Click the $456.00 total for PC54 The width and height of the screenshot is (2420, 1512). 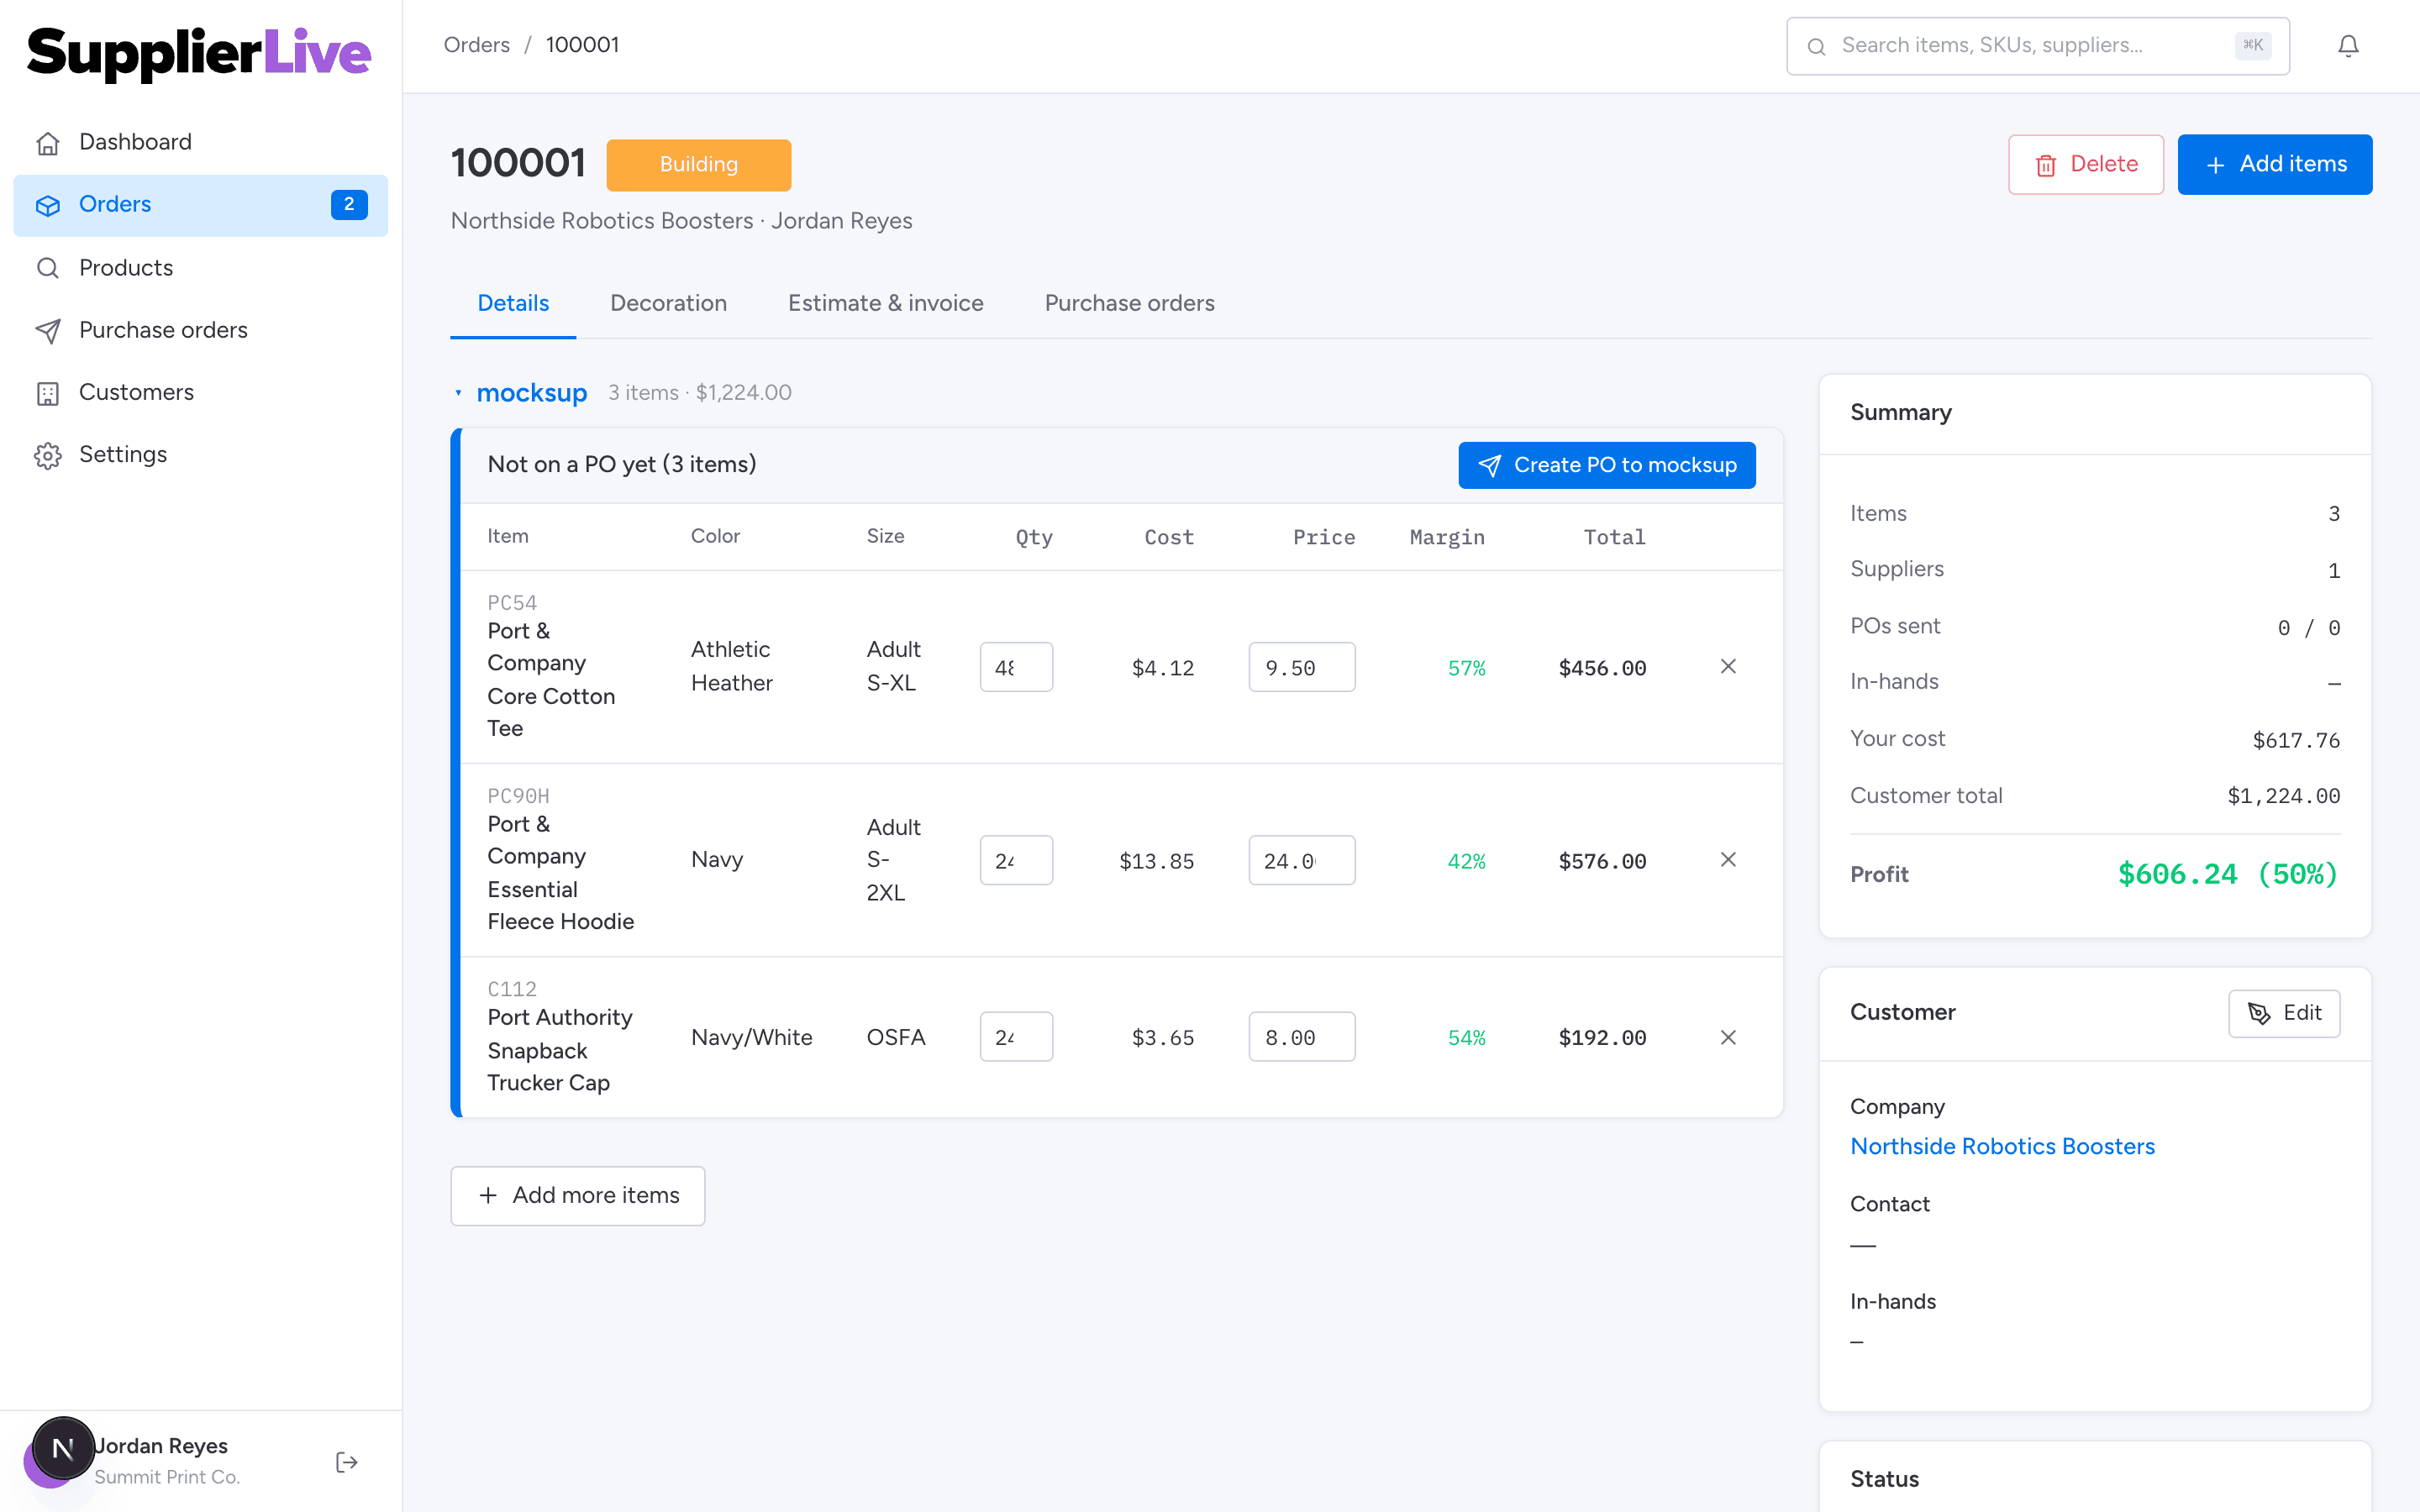tap(1602, 668)
